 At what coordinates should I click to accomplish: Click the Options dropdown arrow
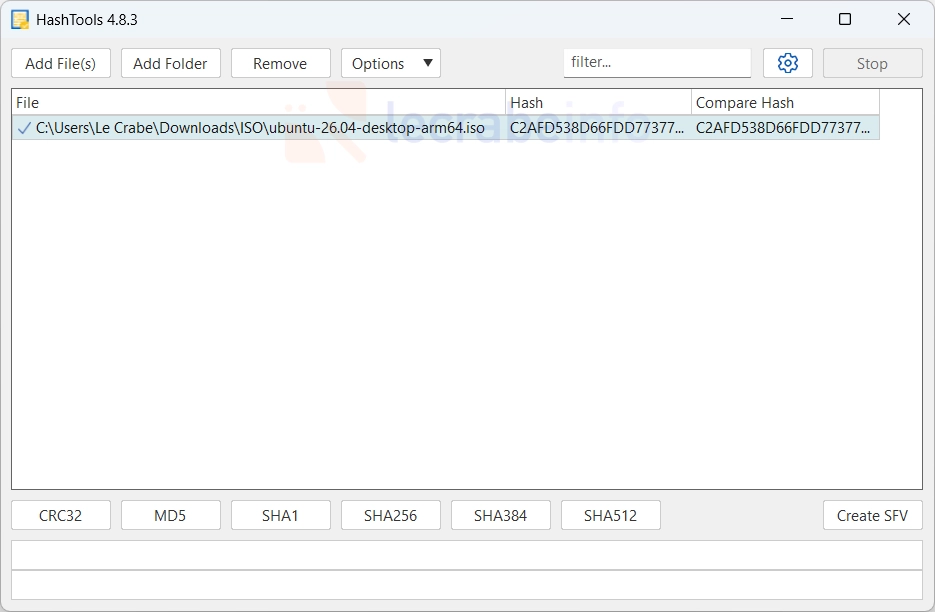(x=428, y=63)
